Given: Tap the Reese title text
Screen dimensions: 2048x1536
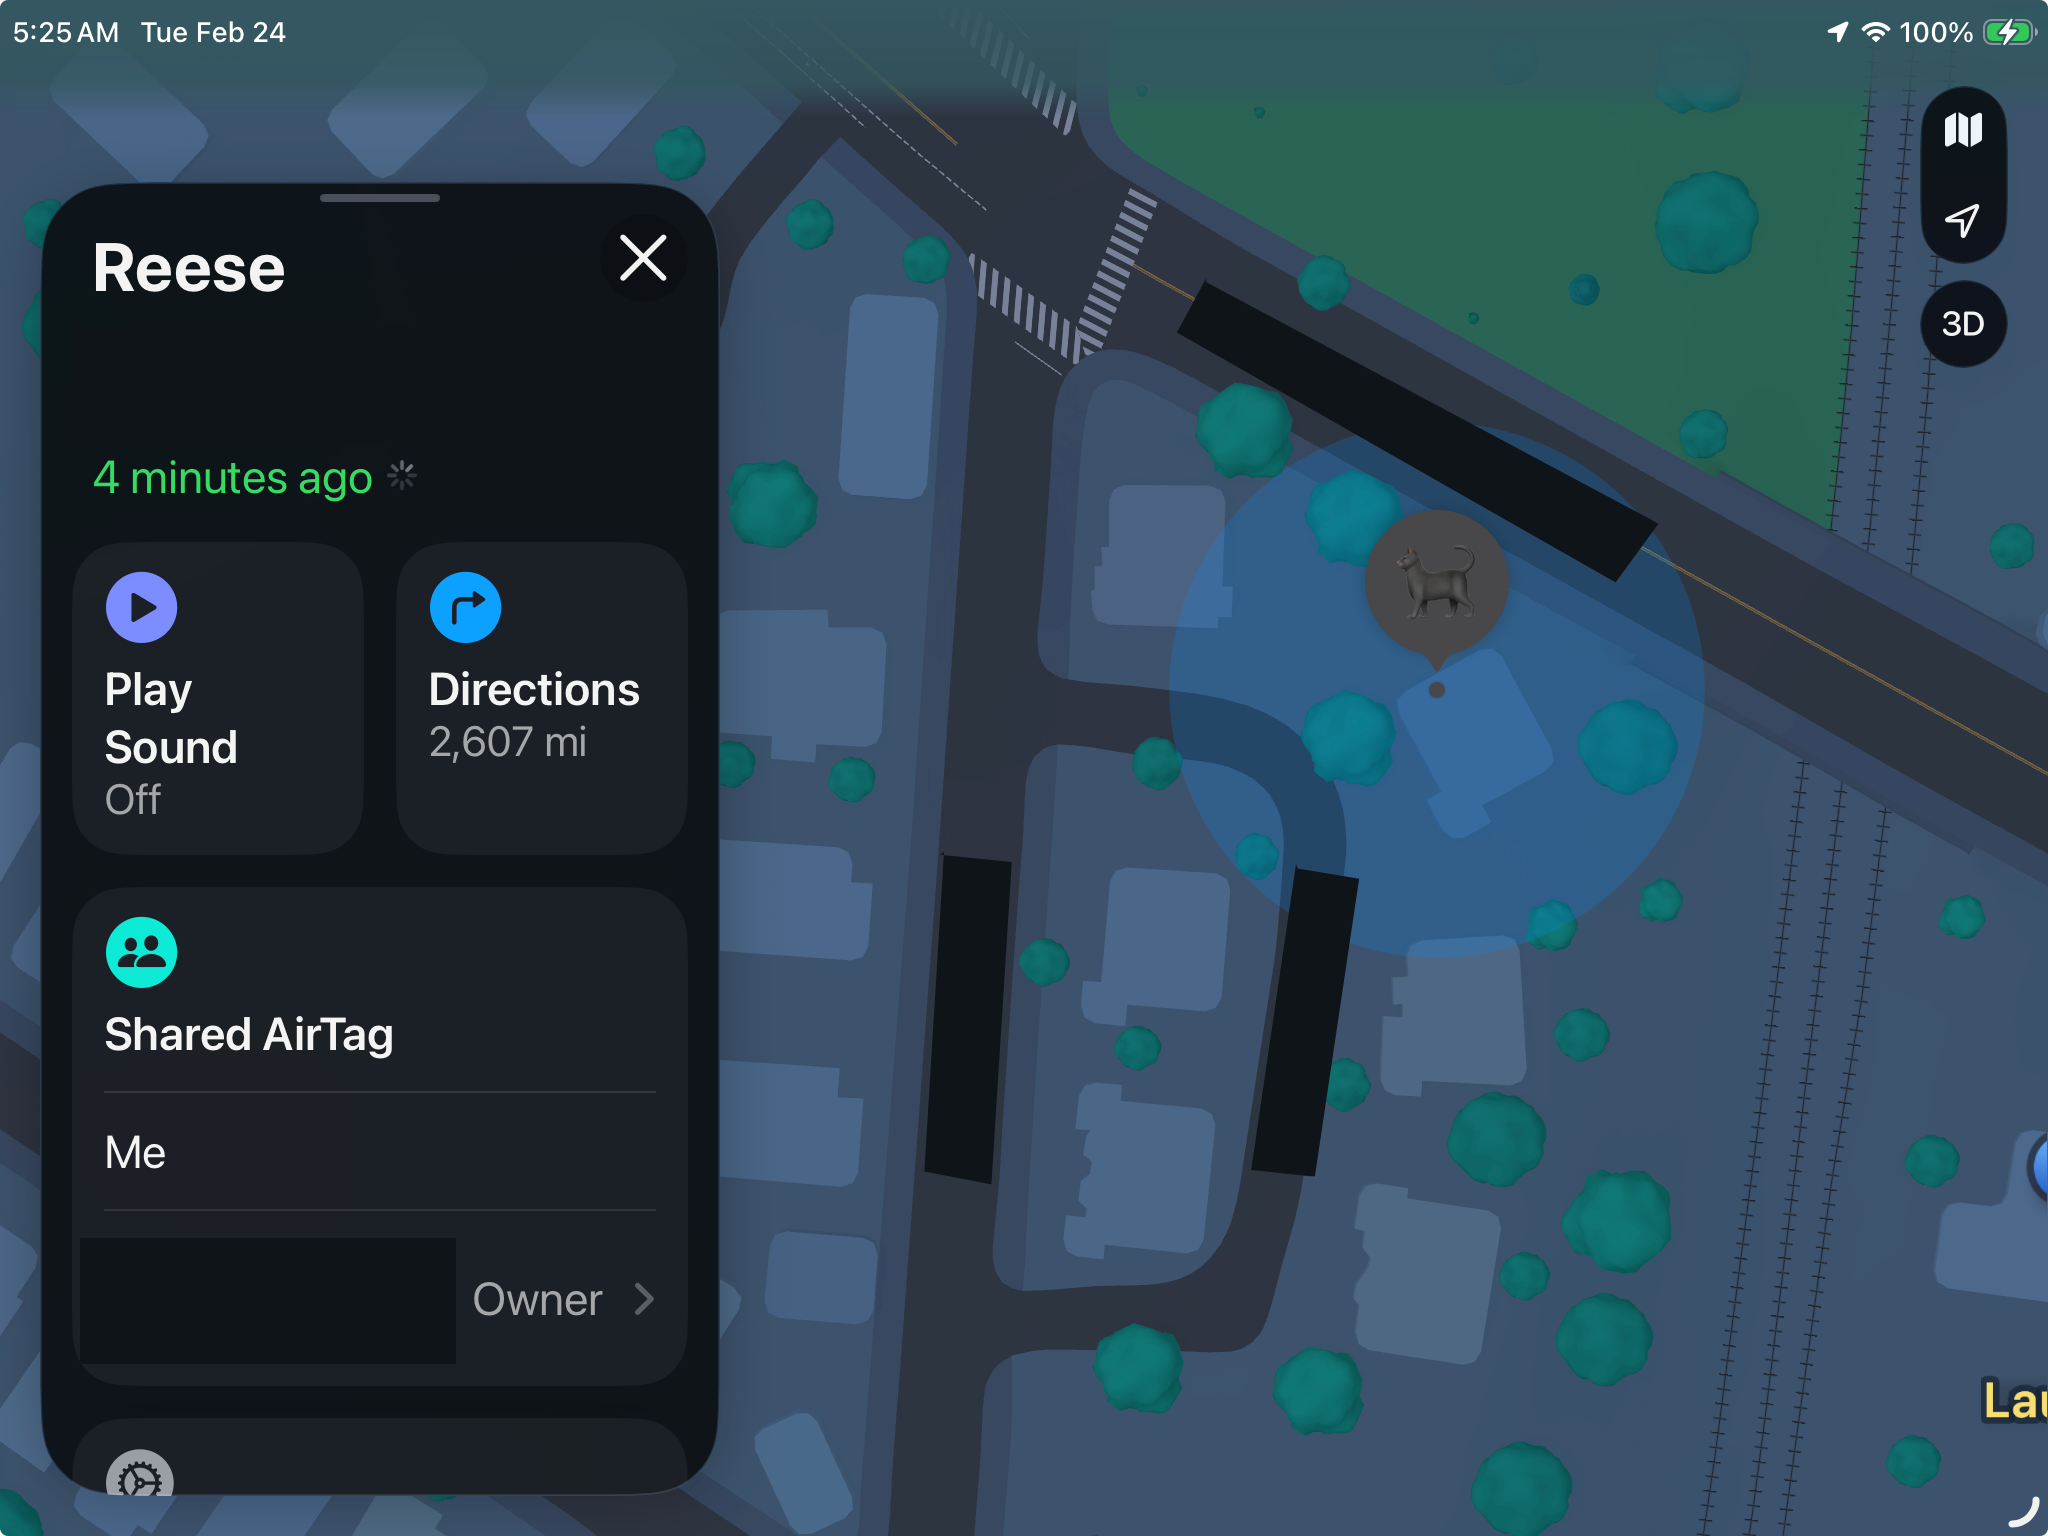Looking at the screenshot, I should pos(189,267).
